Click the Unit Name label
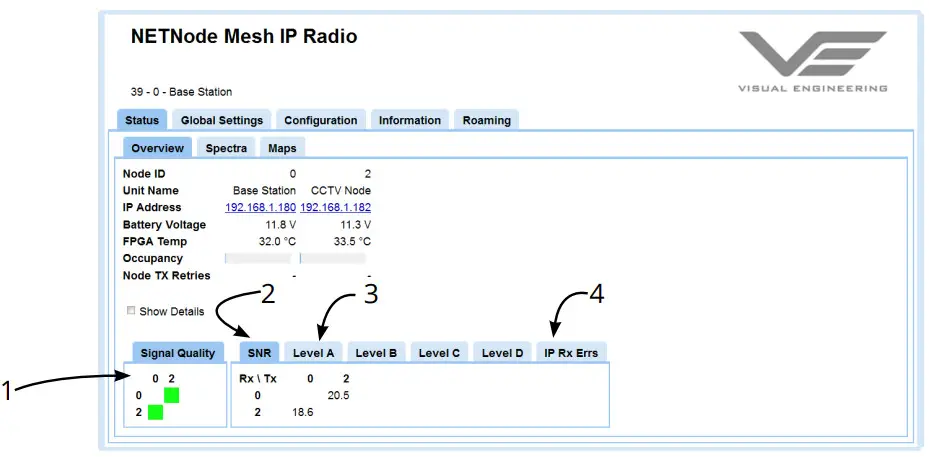This screenshot has height=457, width=929. tap(150, 191)
